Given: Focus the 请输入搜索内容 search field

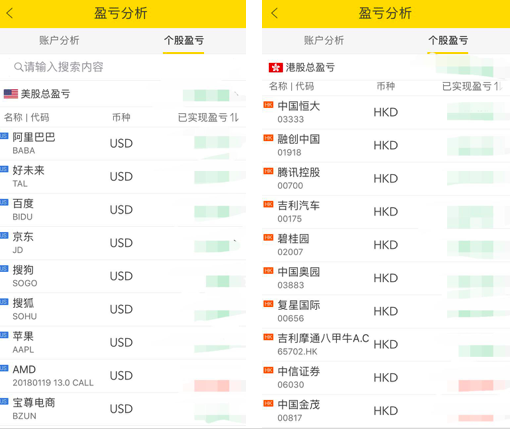Looking at the screenshot, I should click(123, 67).
